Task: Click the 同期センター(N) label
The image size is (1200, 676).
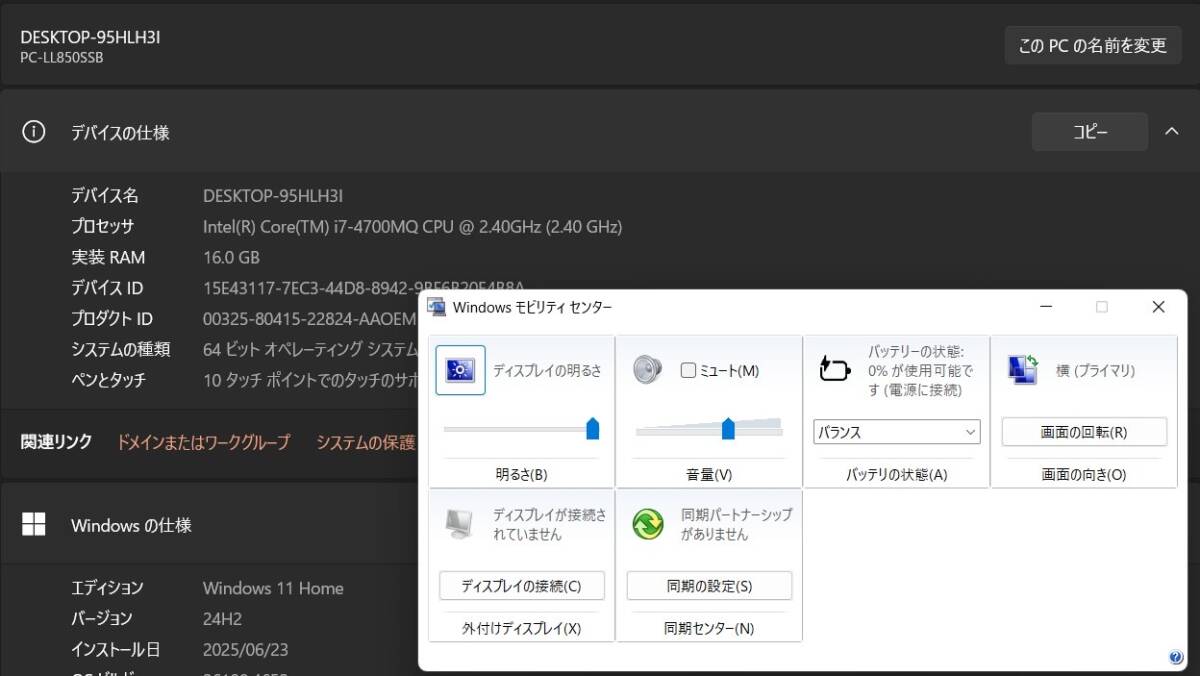Action: pyautogui.click(x=709, y=629)
